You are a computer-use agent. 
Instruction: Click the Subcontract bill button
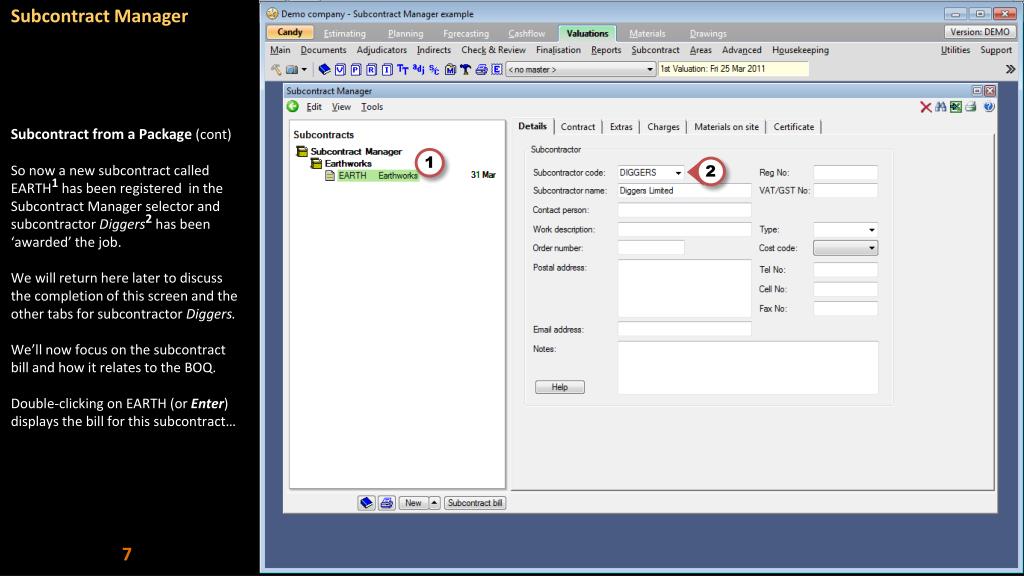pos(474,502)
